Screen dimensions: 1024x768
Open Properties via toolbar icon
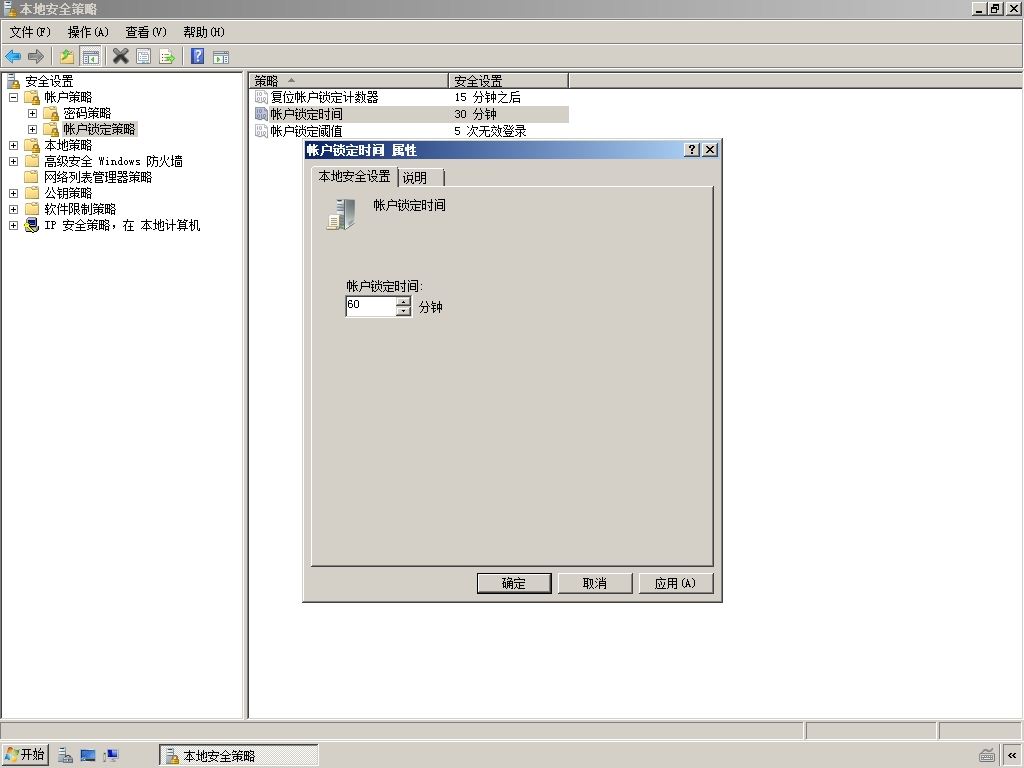tap(144, 57)
